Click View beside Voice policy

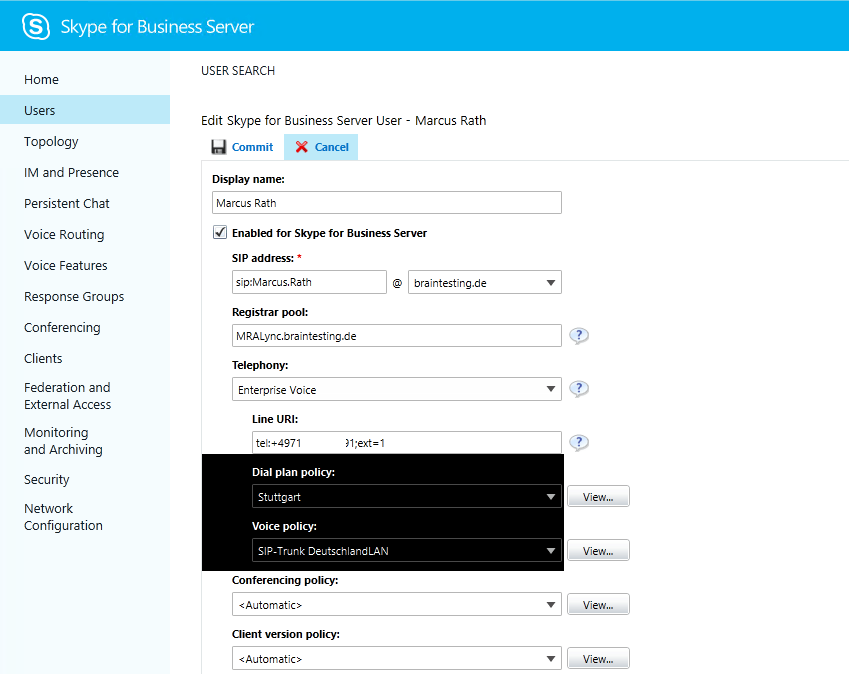coord(598,550)
